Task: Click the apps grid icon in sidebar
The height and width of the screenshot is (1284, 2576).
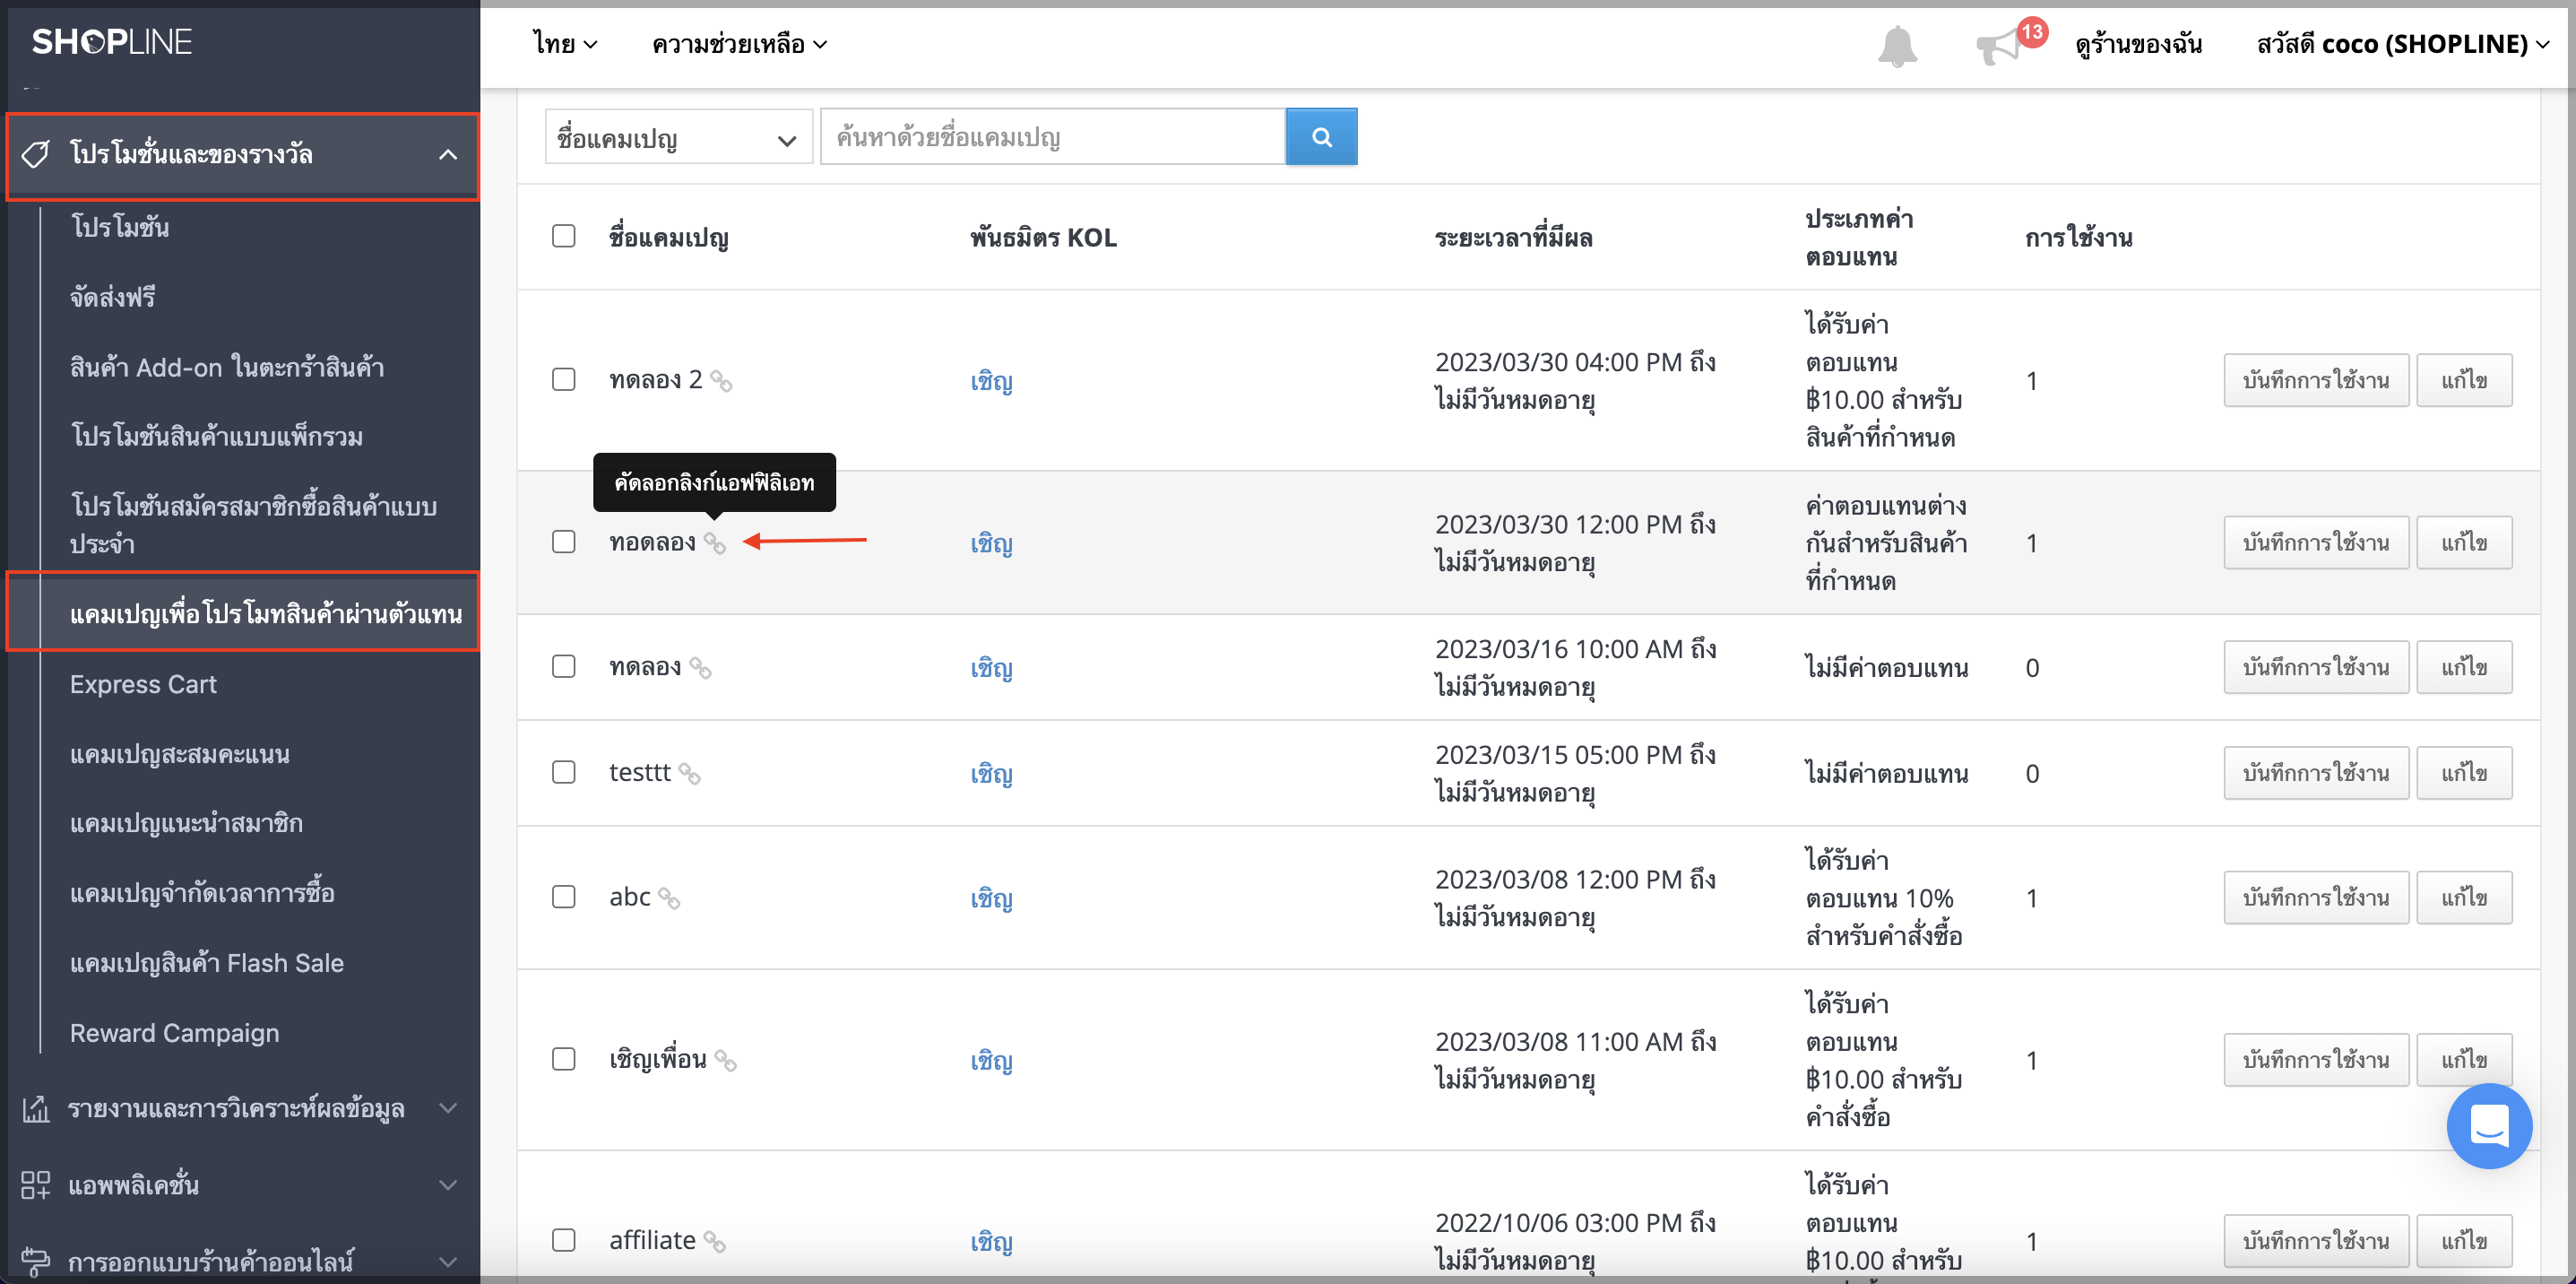Action: point(36,1185)
